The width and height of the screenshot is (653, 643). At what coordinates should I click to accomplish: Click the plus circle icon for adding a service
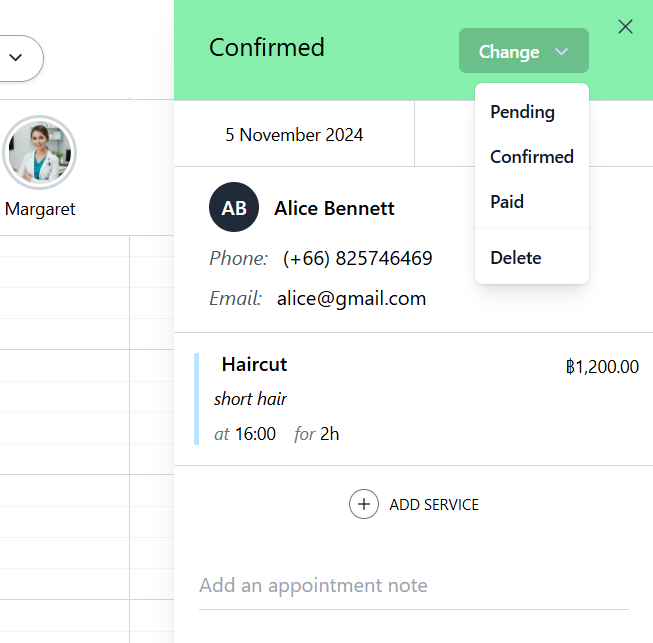tap(364, 504)
